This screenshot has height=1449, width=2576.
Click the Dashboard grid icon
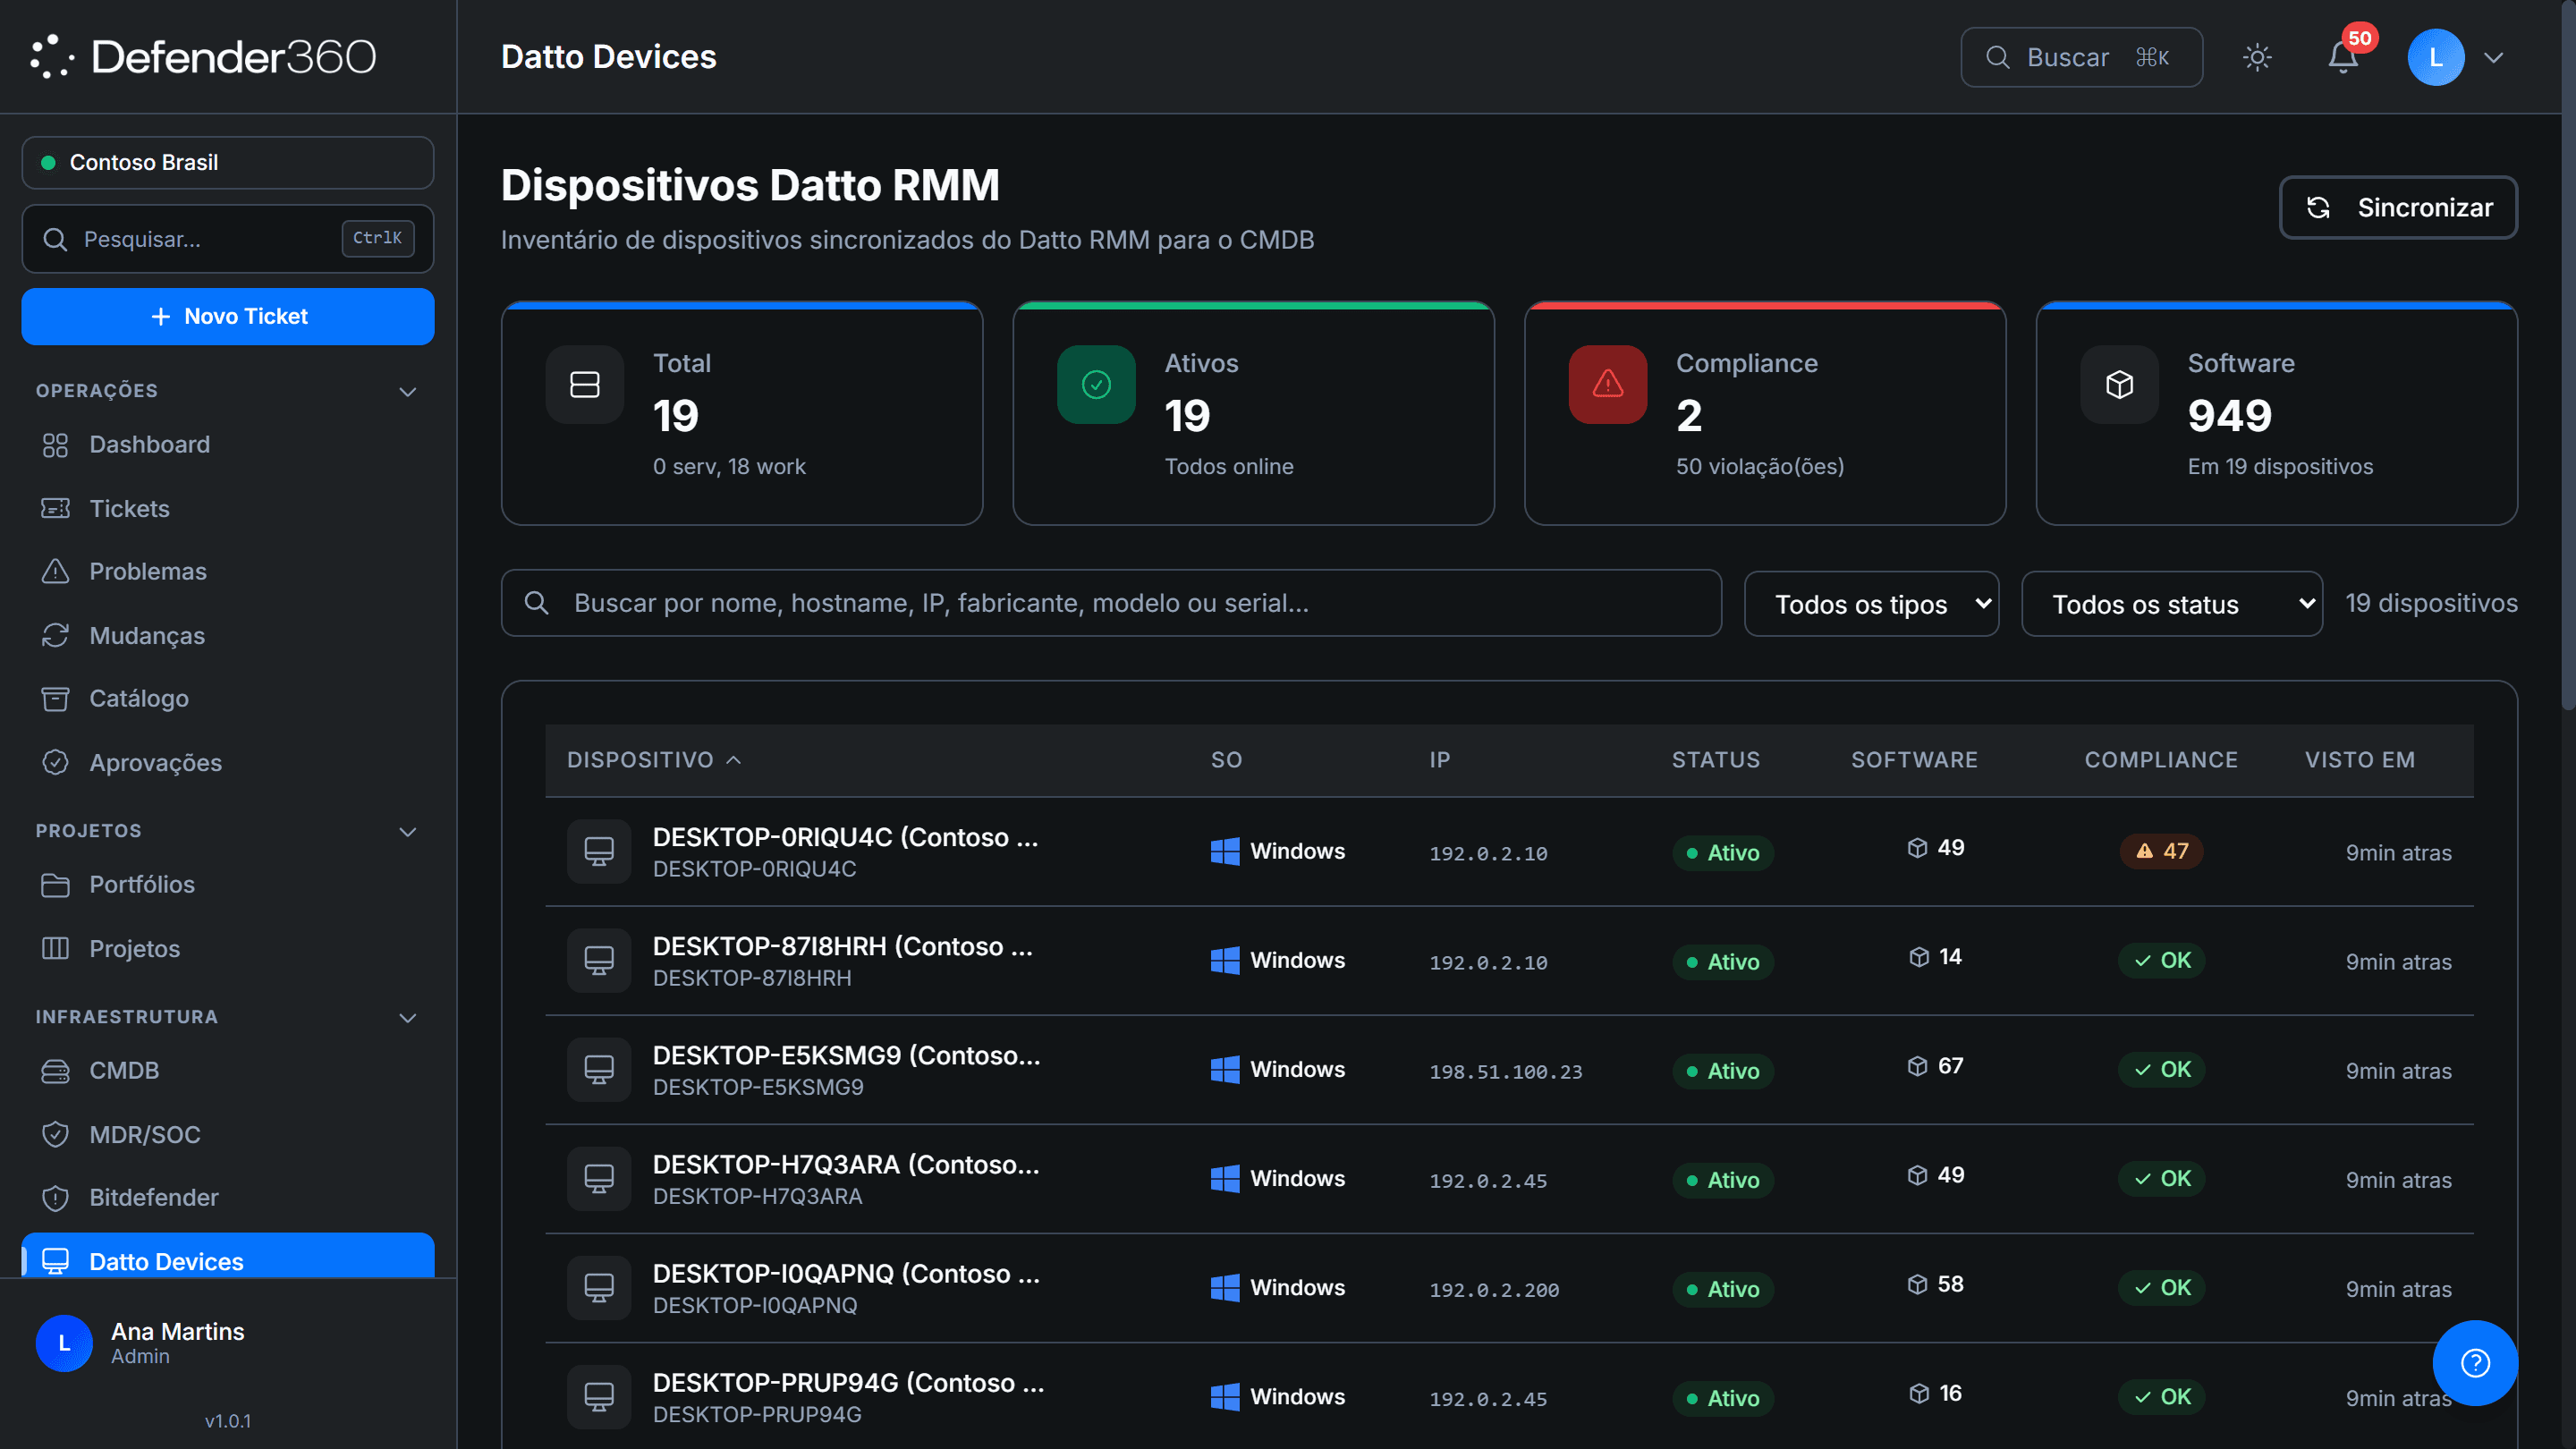coord(55,445)
